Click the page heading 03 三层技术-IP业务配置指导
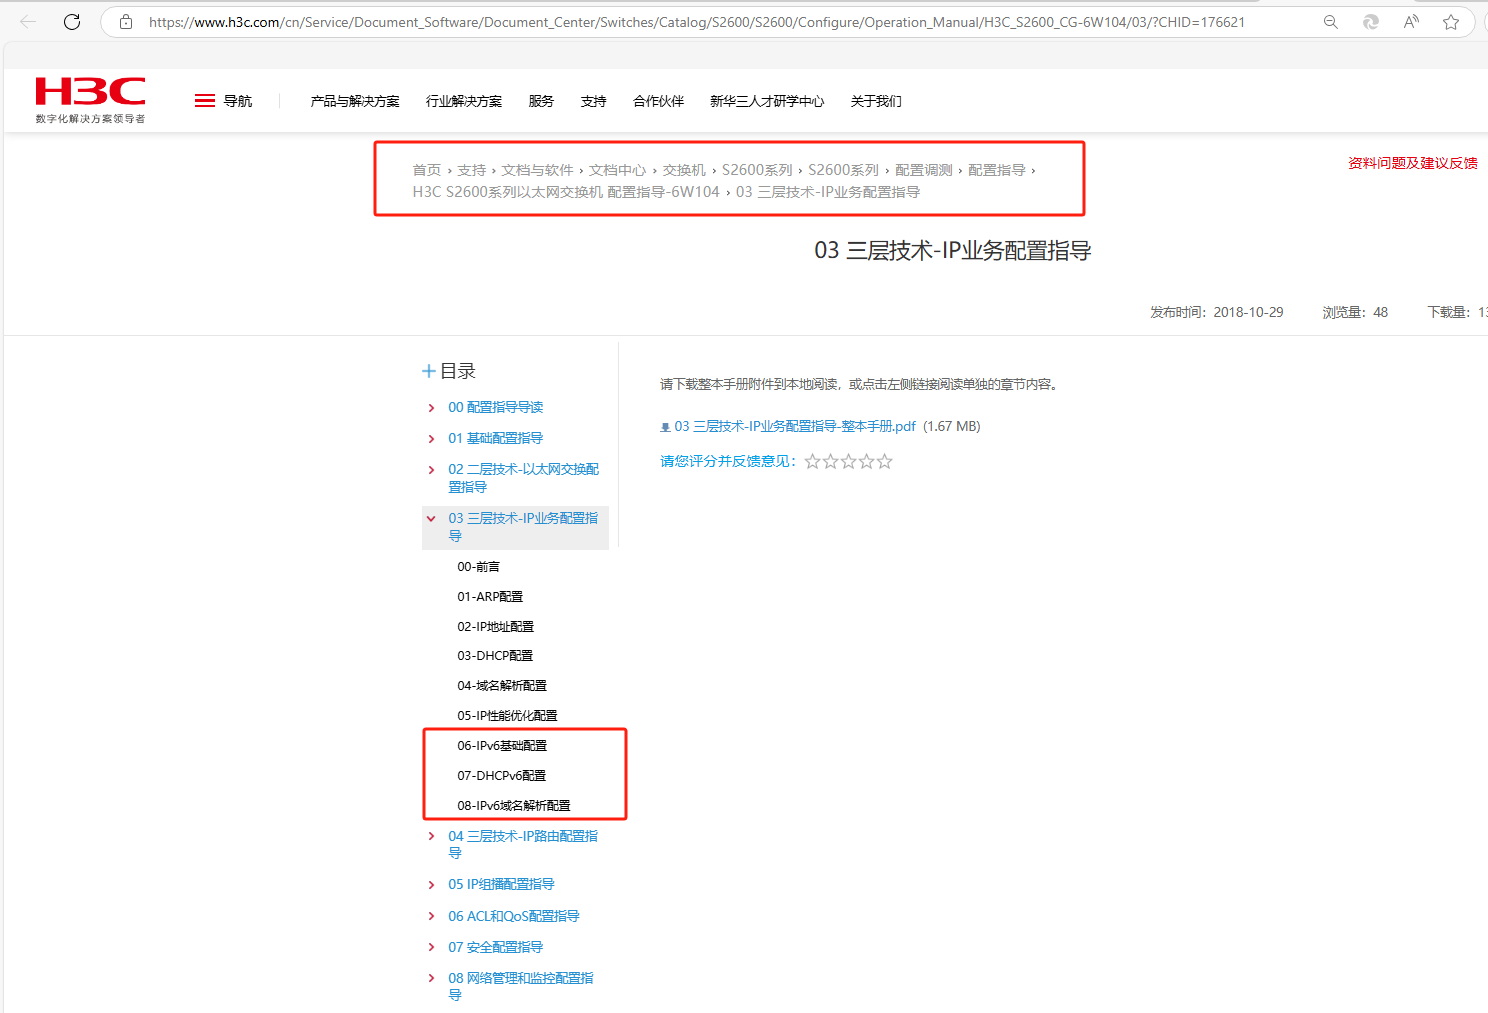The height and width of the screenshot is (1013, 1488). click(953, 251)
